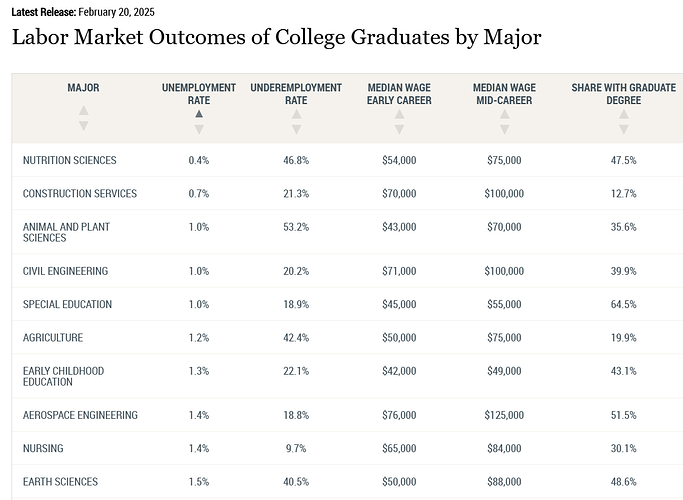Viewport: 683px width, 500px height.
Task: Sort Median Wage Early Career ascending arrow
Action: tap(399, 114)
